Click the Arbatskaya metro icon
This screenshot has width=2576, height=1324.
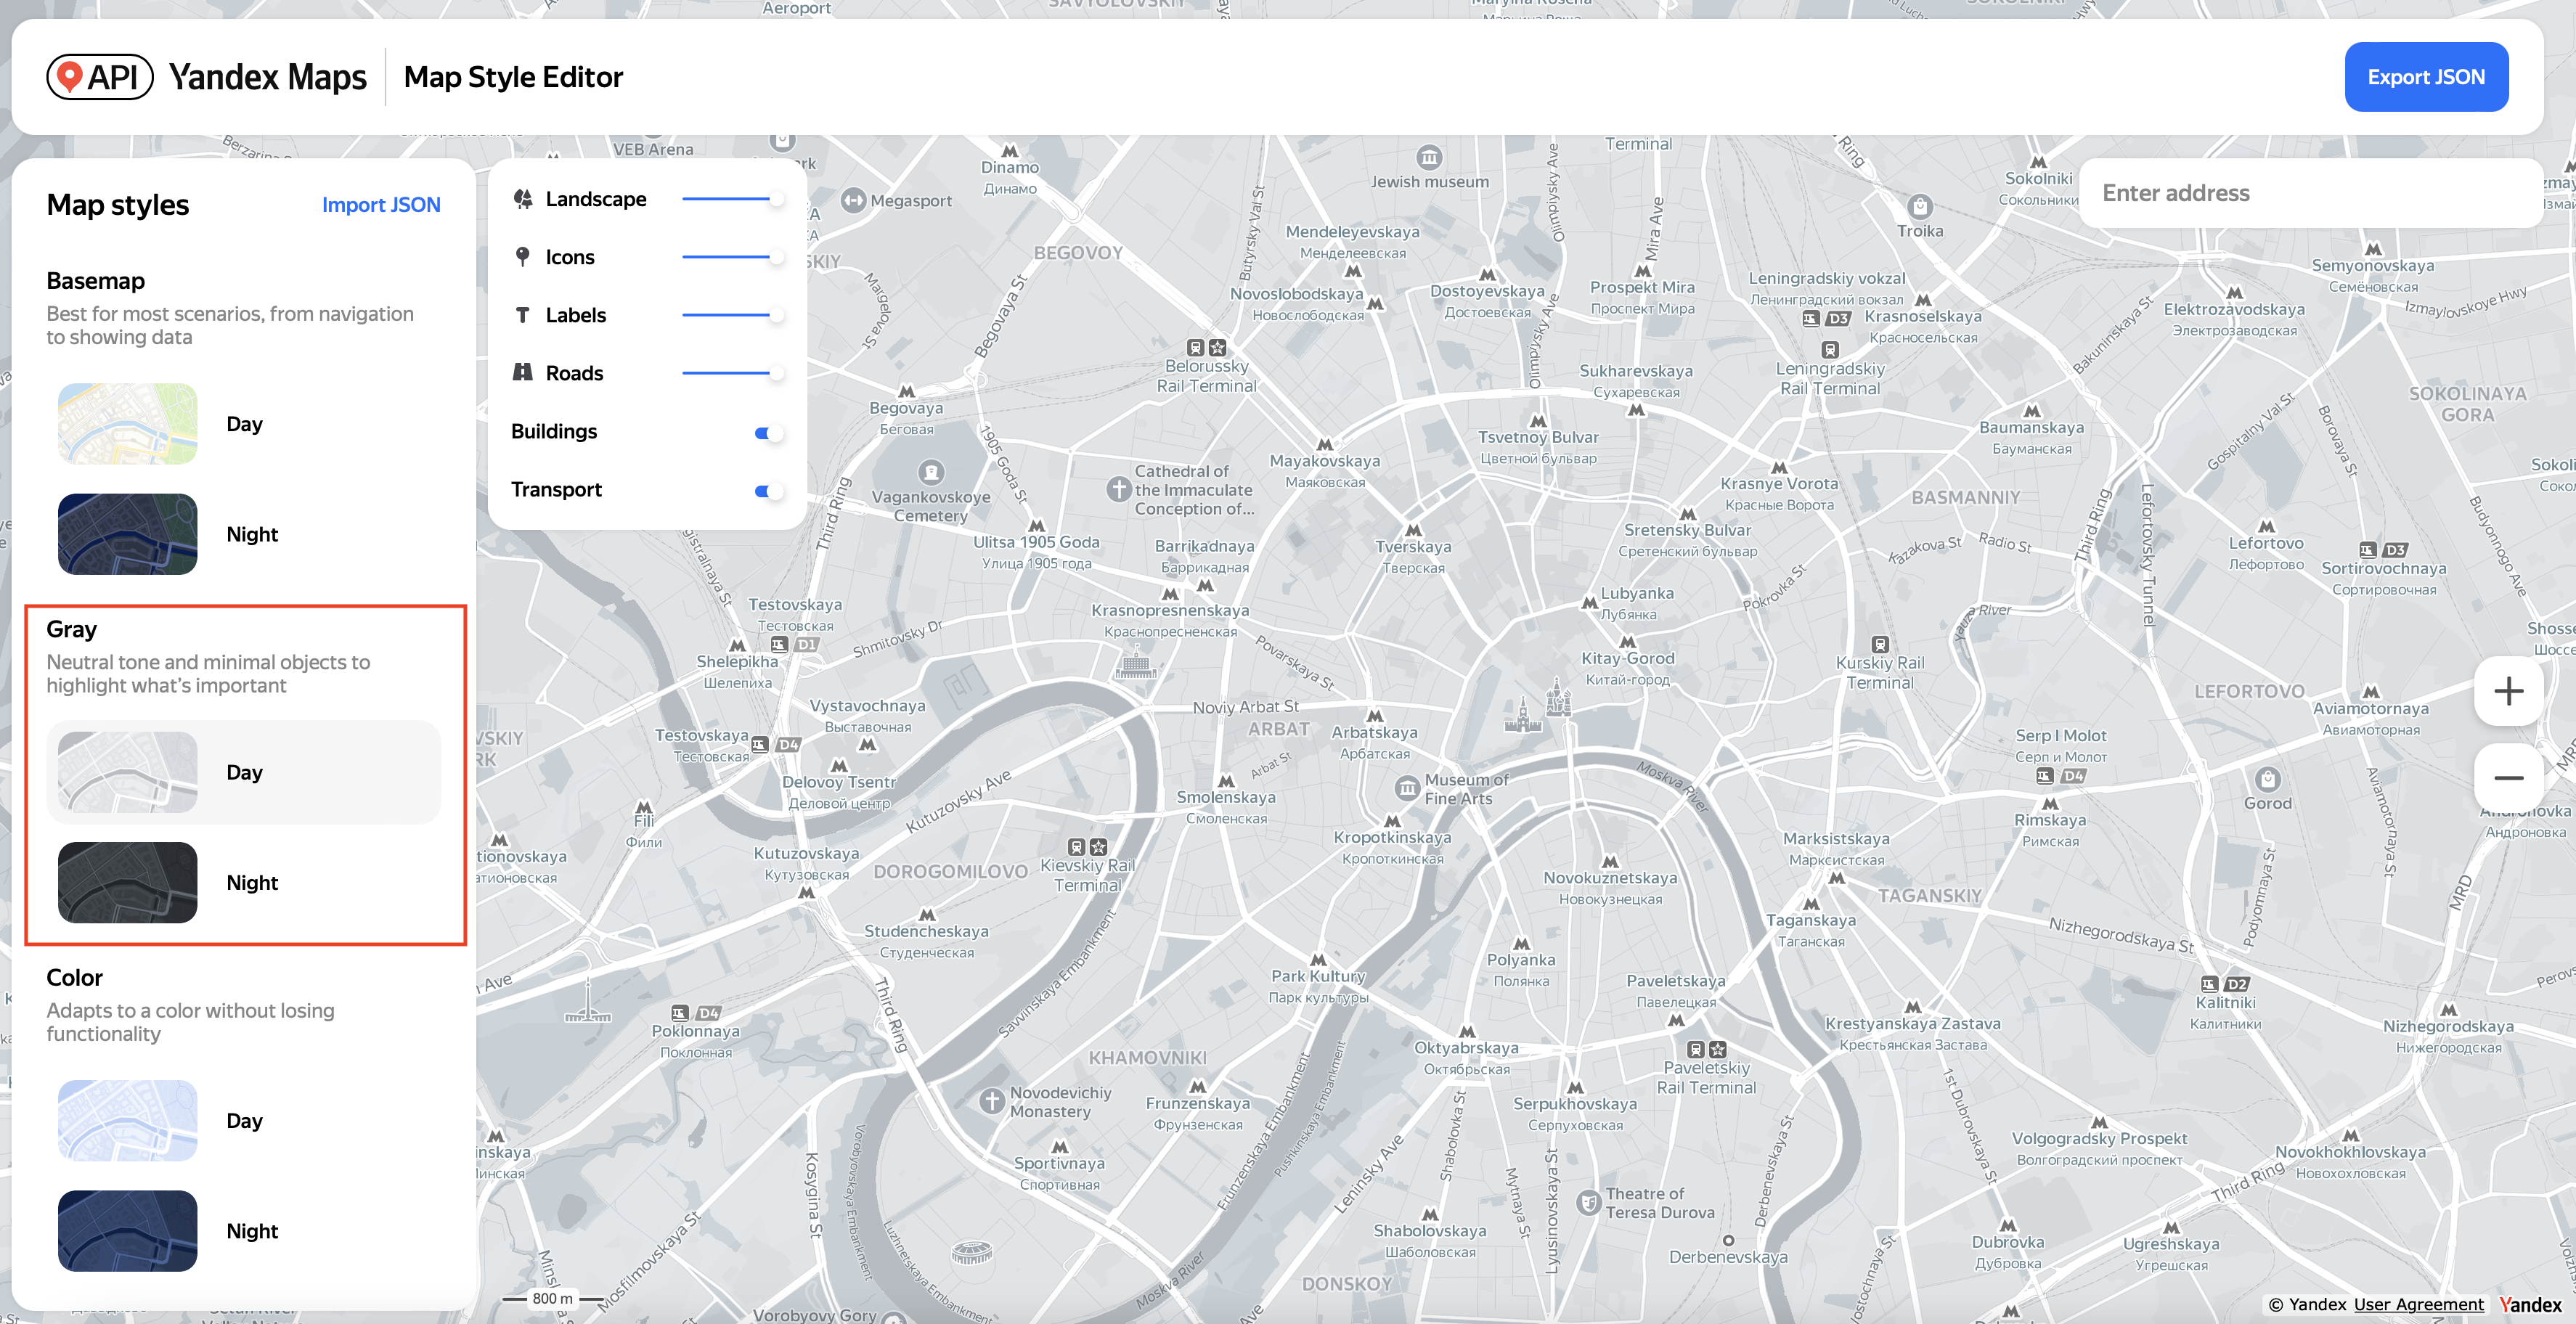tap(1375, 716)
